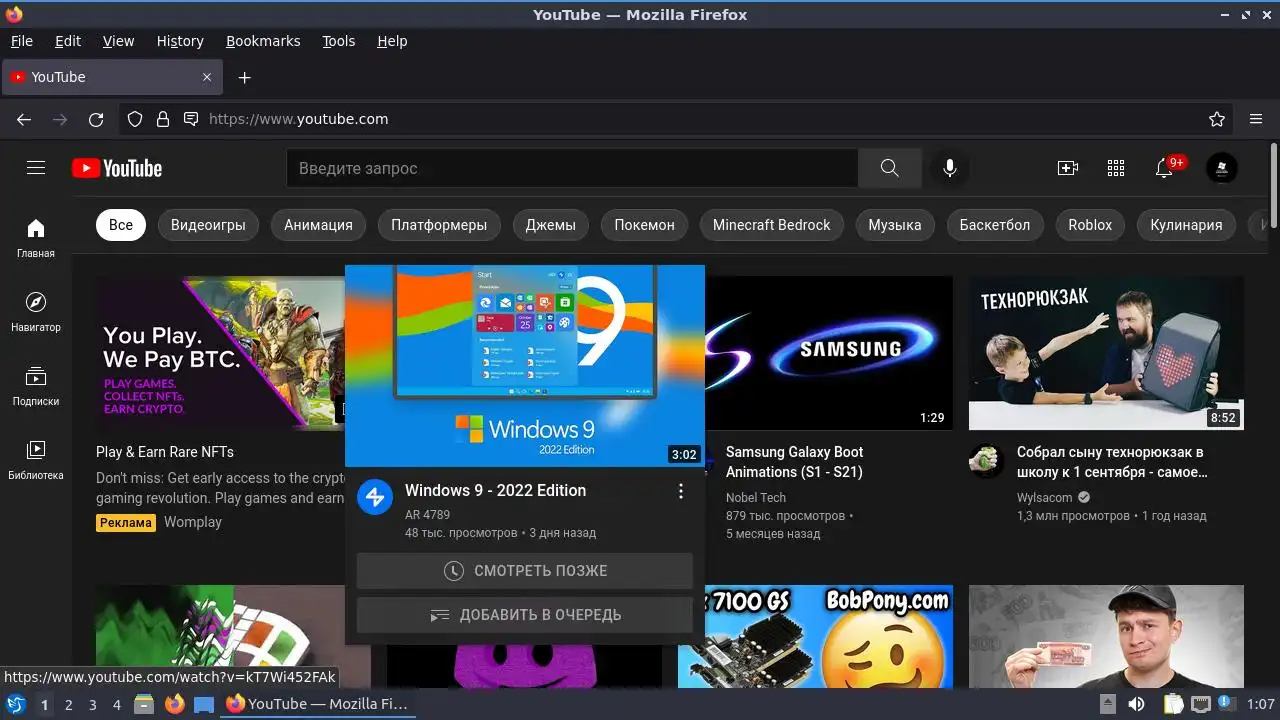The width and height of the screenshot is (1280, 720).
Task: Open Windows 9 - 2022 Edition title
Action: 495,490
